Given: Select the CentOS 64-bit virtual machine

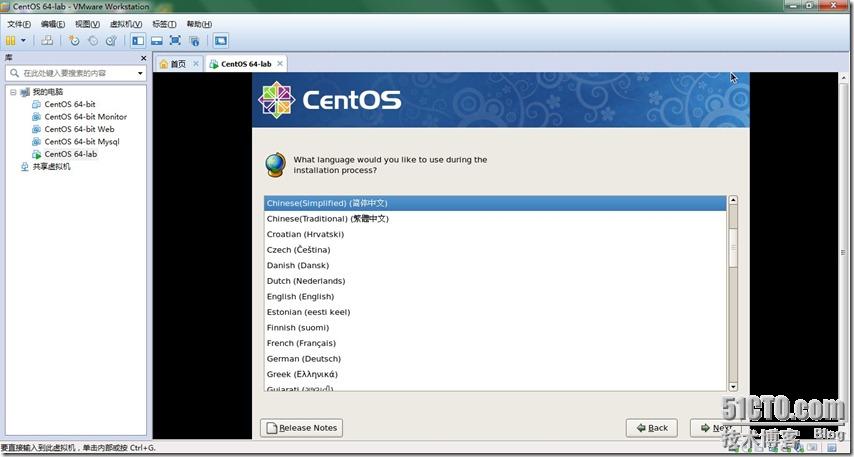Looking at the screenshot, I should tap(70, 104).
